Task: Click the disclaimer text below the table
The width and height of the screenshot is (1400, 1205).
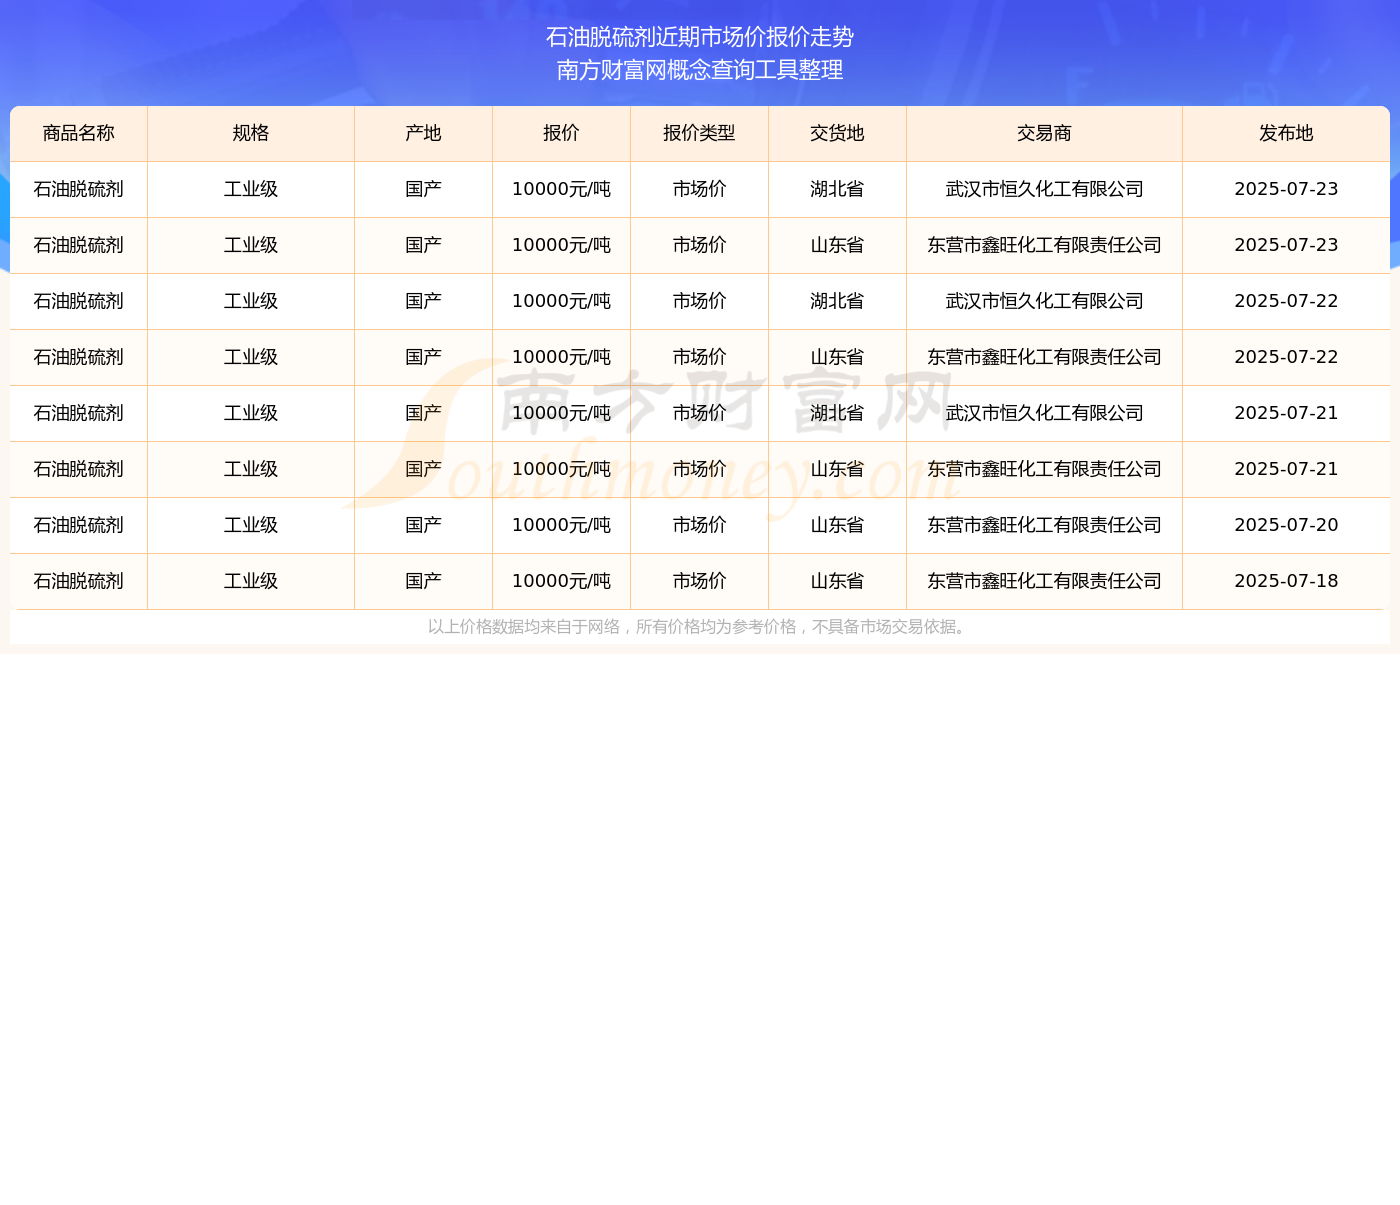Action: coord(700,627)
